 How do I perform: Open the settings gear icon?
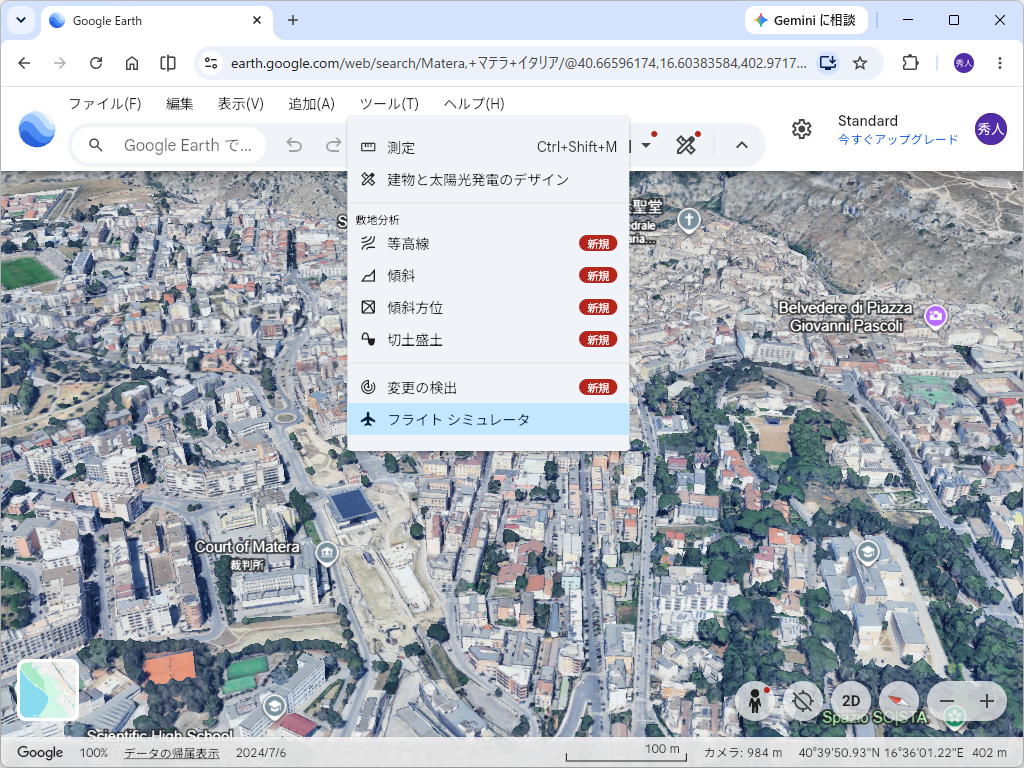(x=801, y=129)
